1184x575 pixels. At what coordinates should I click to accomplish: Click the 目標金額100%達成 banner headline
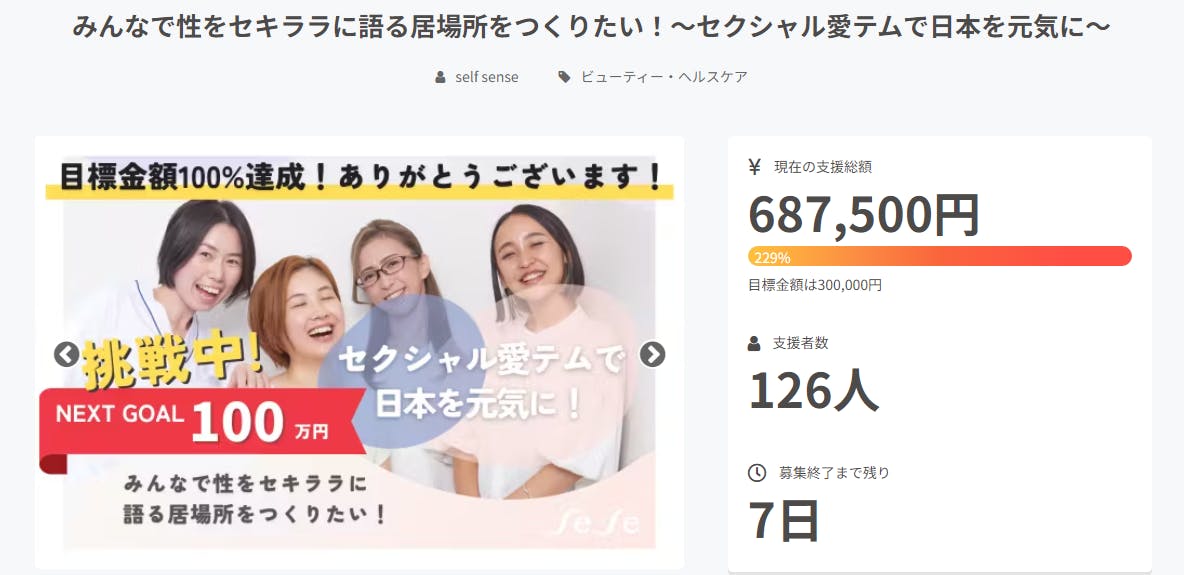coord(361,179)
